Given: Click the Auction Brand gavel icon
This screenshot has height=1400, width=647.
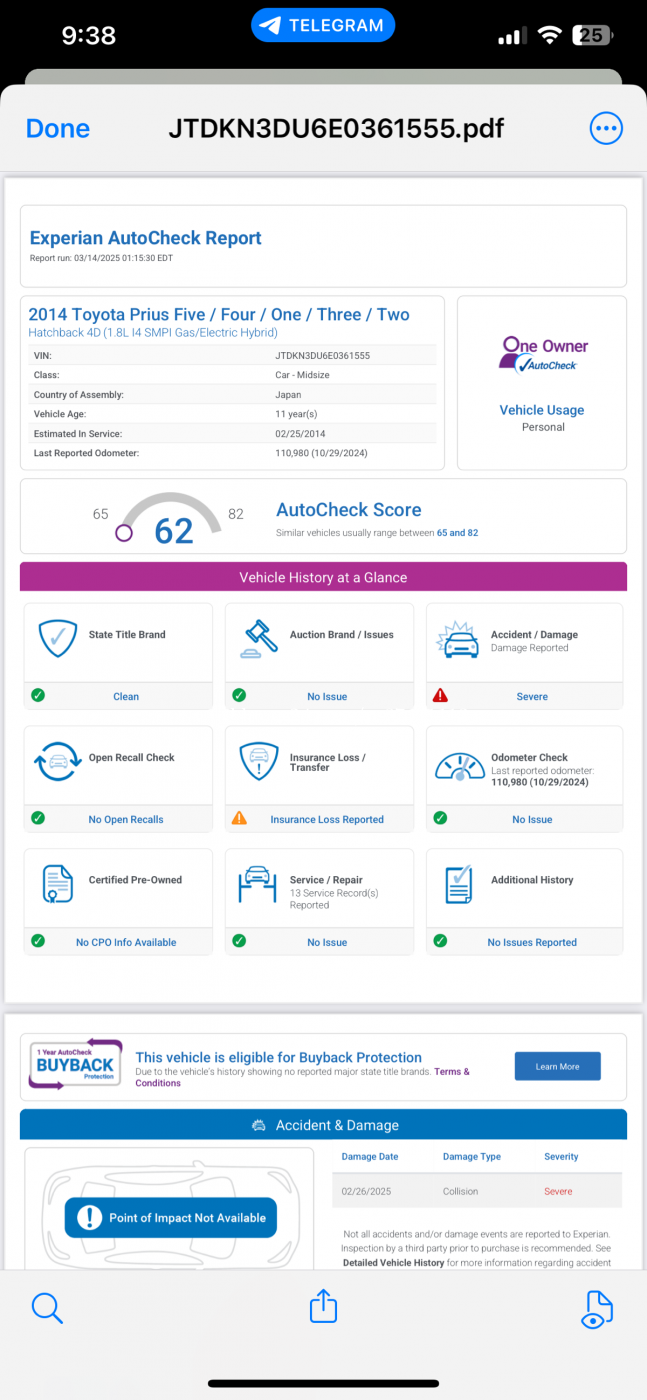Looking at the screenshot, I should click(x=259, y=638).
